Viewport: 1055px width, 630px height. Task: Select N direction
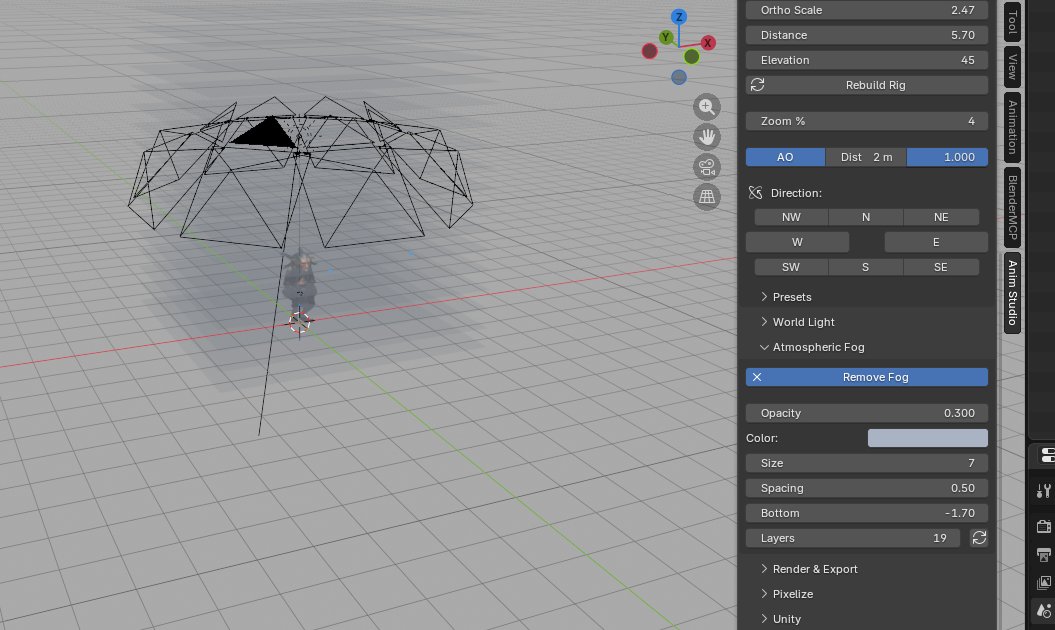tap(866, 217)
